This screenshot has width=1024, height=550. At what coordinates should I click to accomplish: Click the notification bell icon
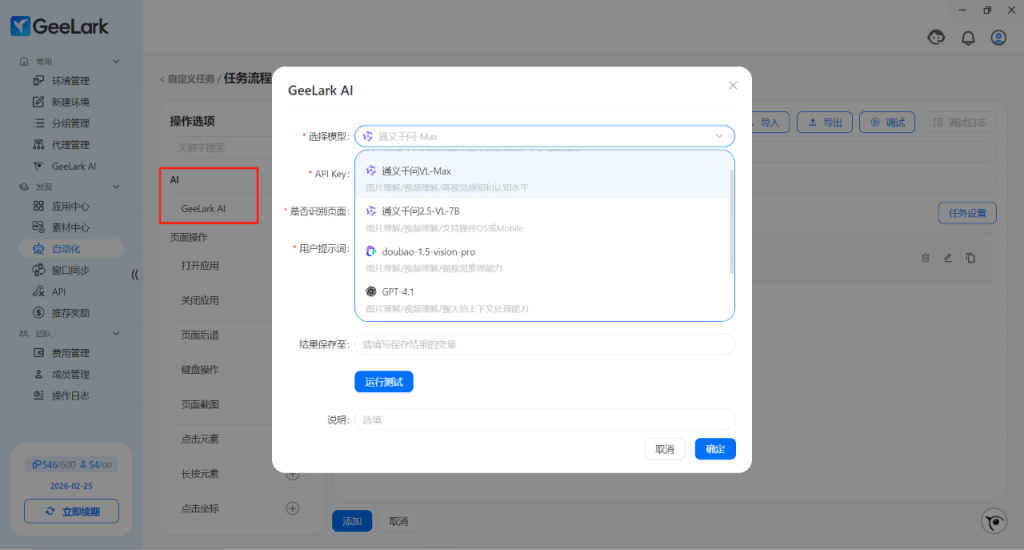coord(967,38)
